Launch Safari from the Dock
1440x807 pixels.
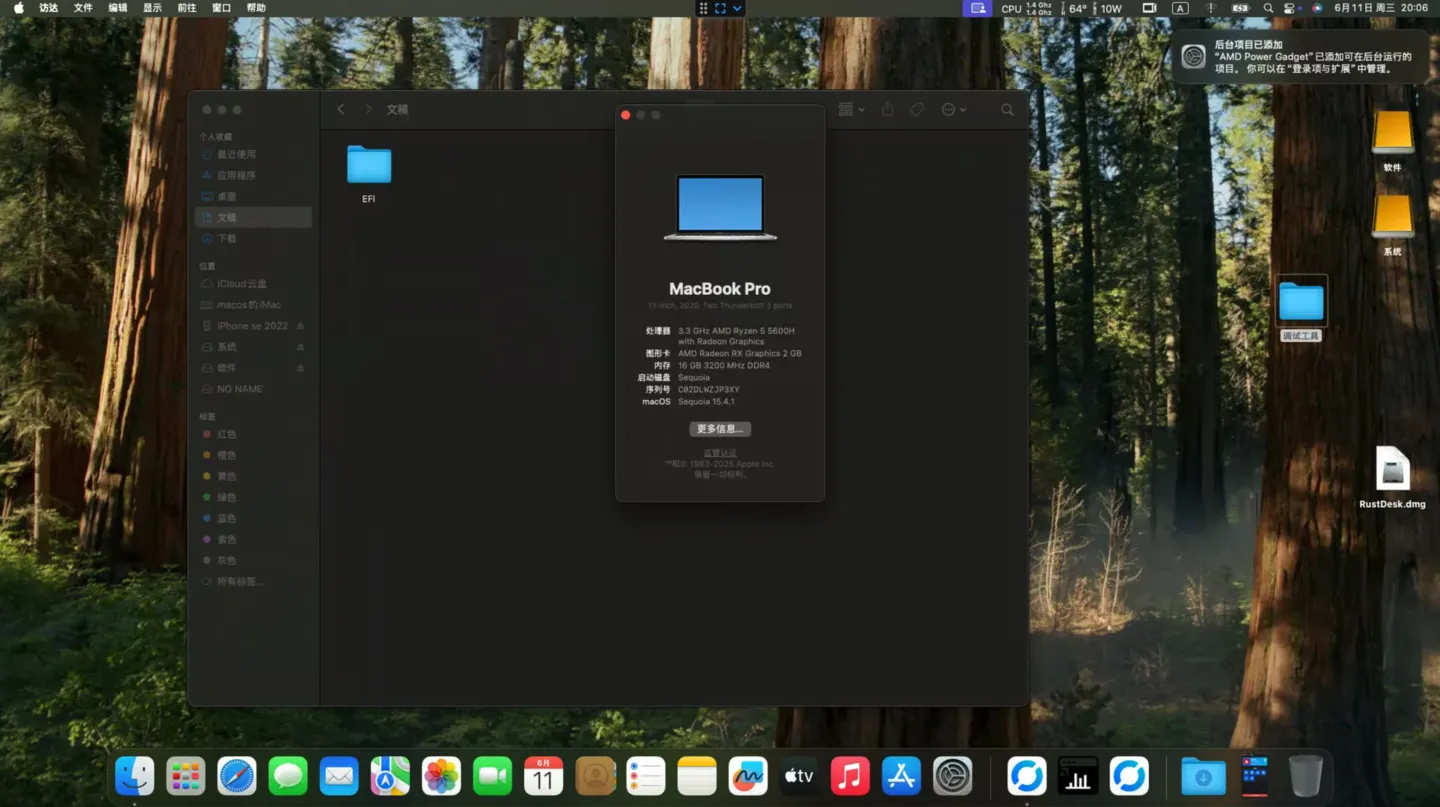tap(237, 776)
